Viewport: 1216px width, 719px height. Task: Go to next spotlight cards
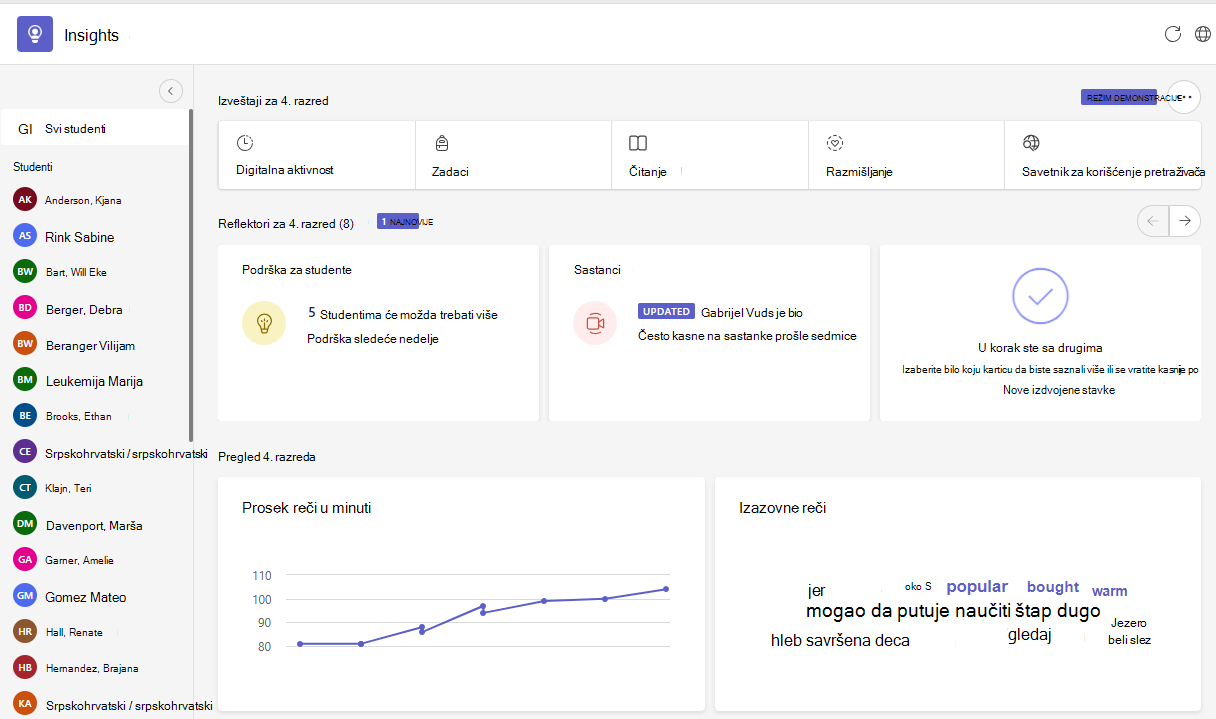pos(1185,221)
